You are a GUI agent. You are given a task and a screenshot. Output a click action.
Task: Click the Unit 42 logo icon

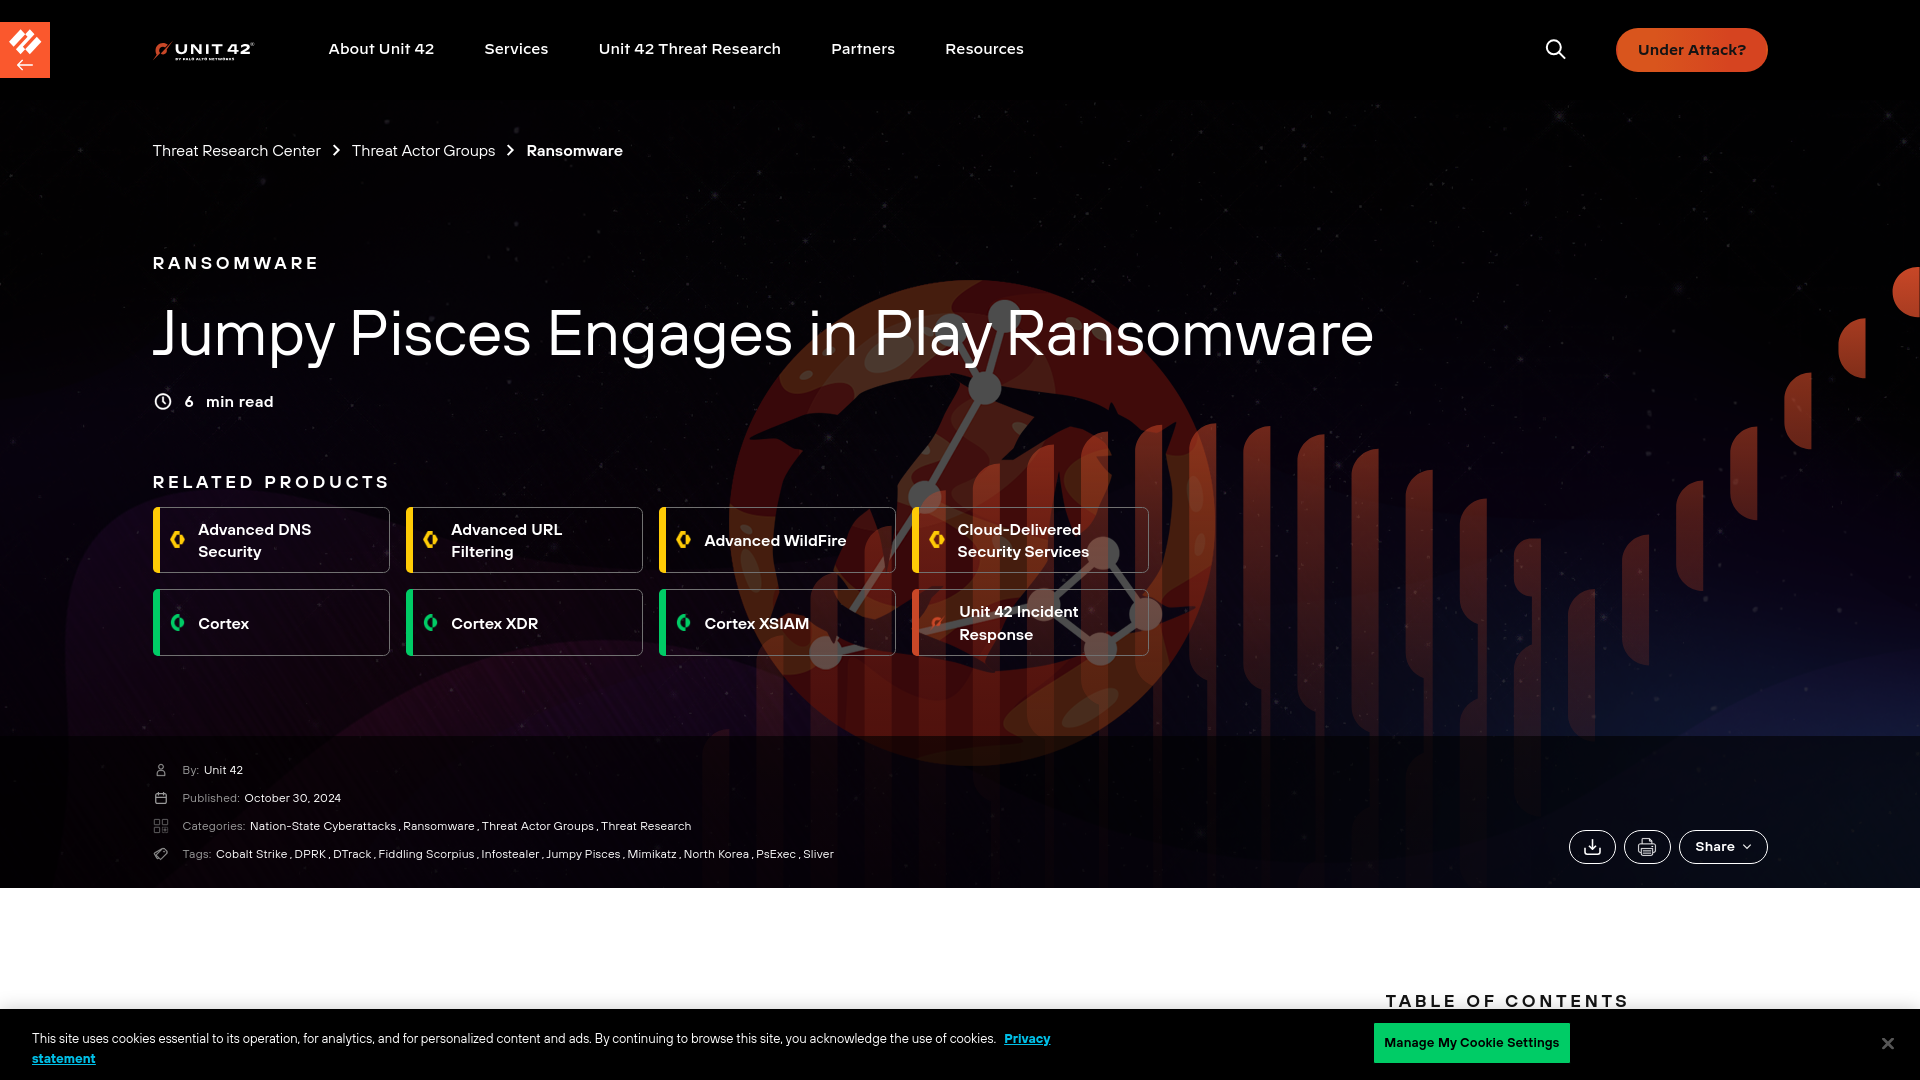[x=204, y=49]
